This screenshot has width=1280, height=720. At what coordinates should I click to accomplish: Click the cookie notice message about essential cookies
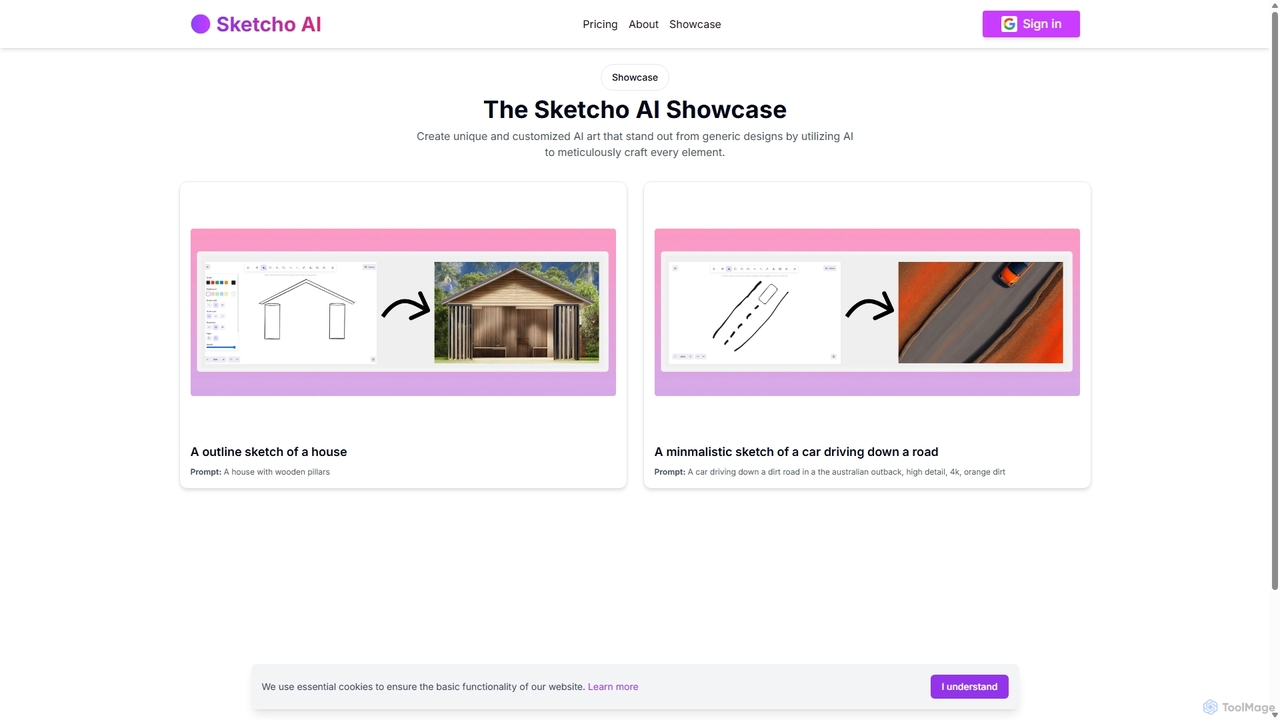[423, 687]
